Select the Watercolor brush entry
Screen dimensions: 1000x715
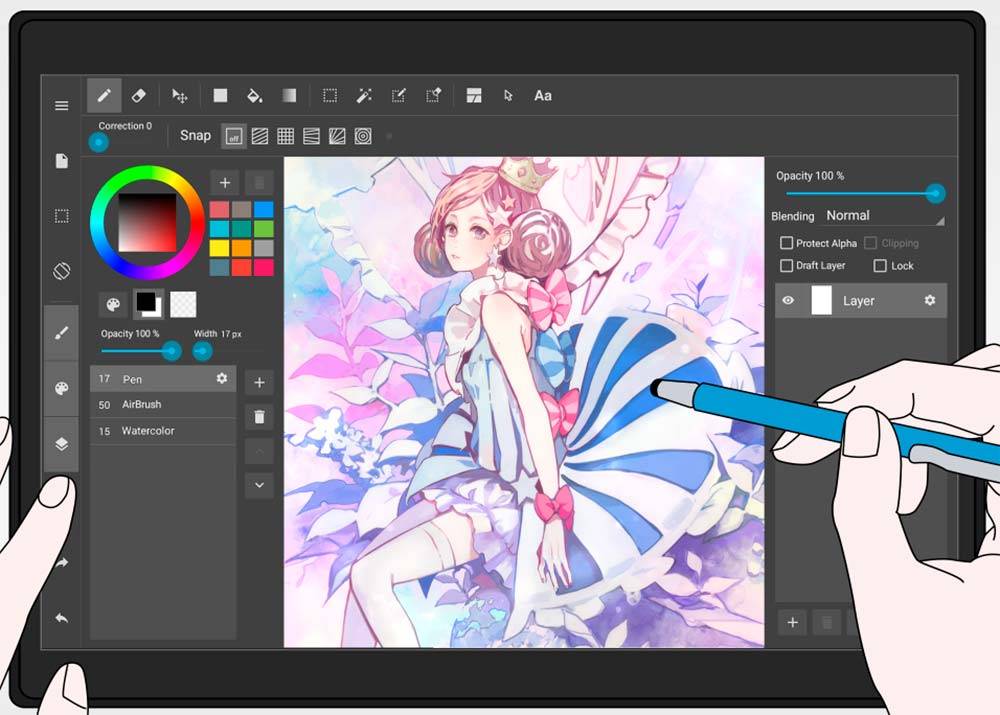147,431
